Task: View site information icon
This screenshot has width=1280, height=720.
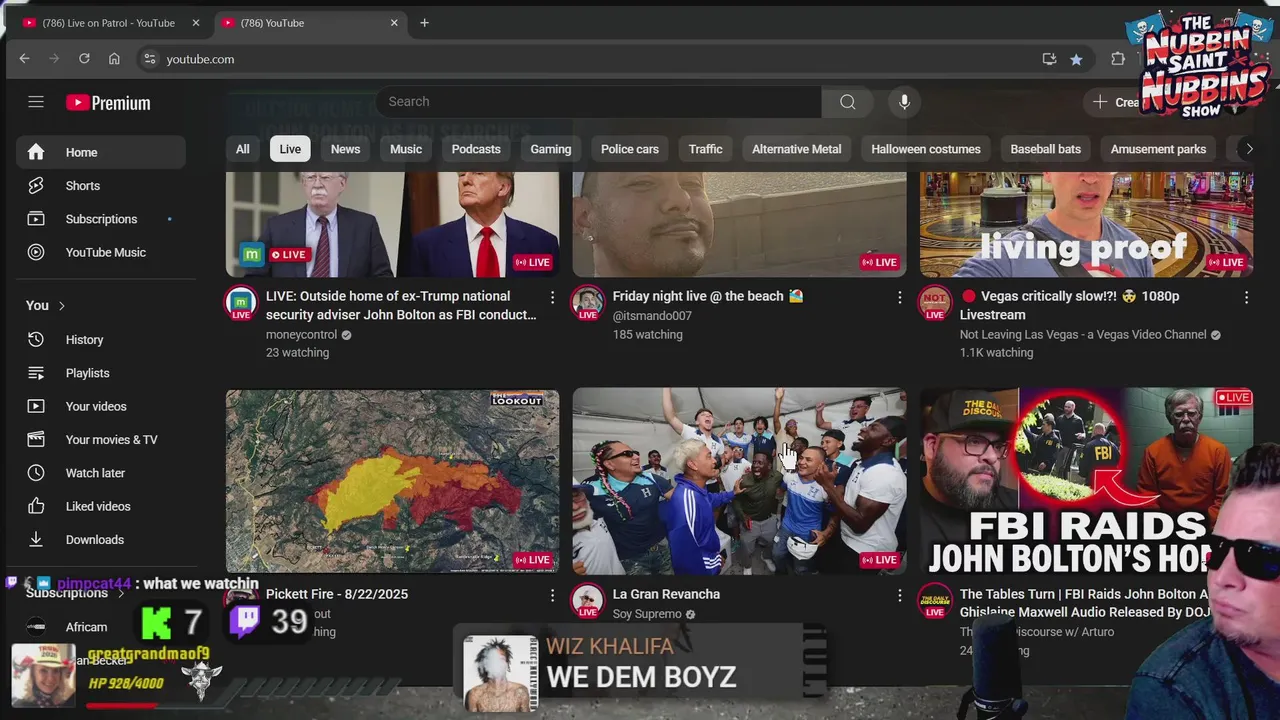Action: pyautogui.click(x=150, y=59)
